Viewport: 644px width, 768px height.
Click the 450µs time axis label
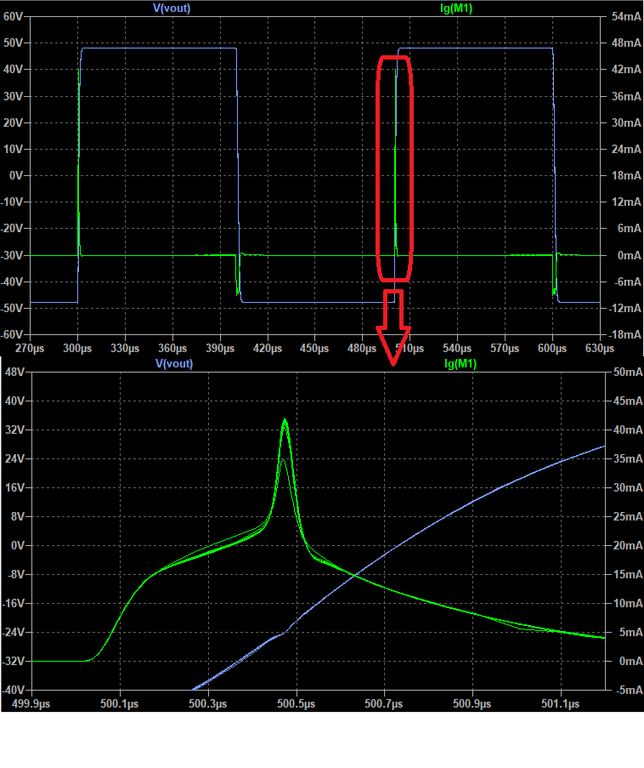[315, 348]
